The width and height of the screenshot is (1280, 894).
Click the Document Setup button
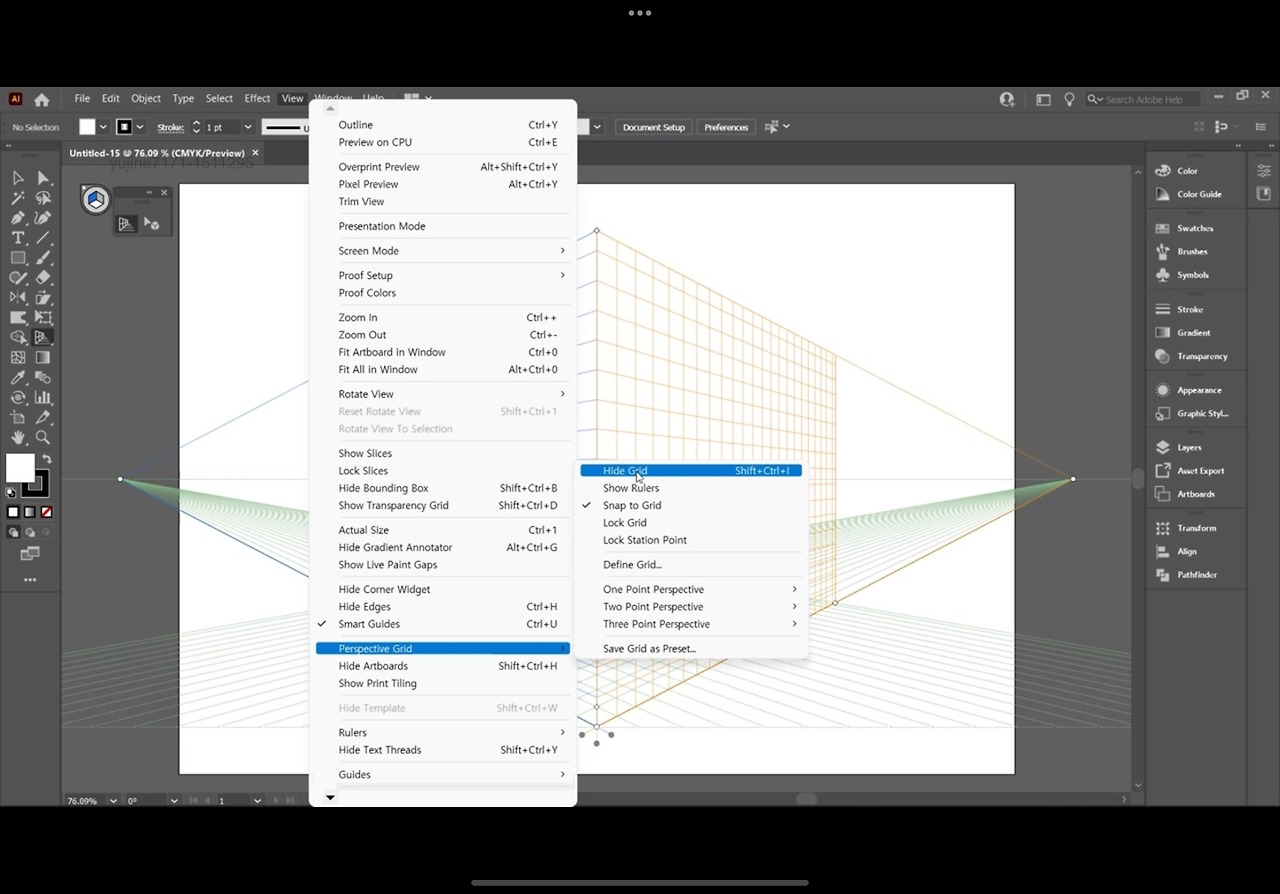654,127
